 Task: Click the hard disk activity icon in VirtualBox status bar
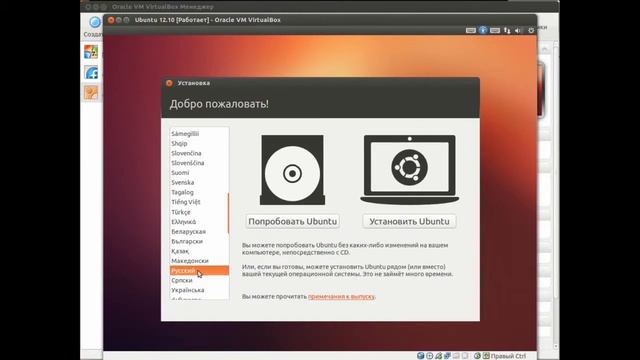point(420,356)
